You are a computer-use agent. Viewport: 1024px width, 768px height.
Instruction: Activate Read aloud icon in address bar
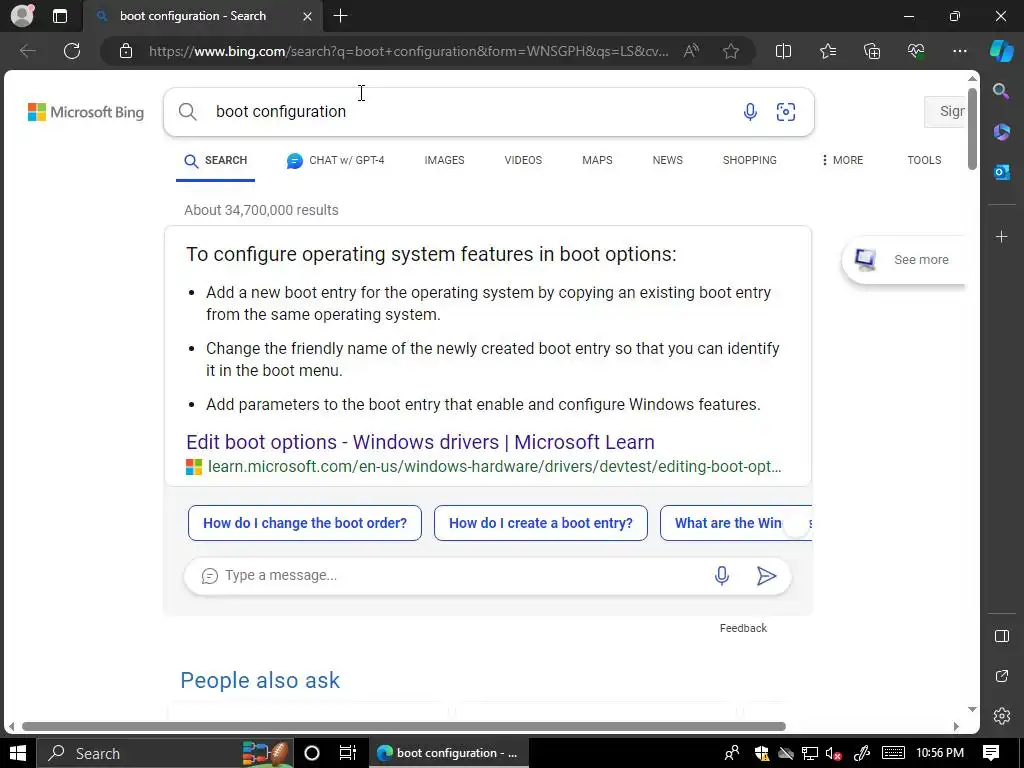pyautogui.click(x=691, y=51)
